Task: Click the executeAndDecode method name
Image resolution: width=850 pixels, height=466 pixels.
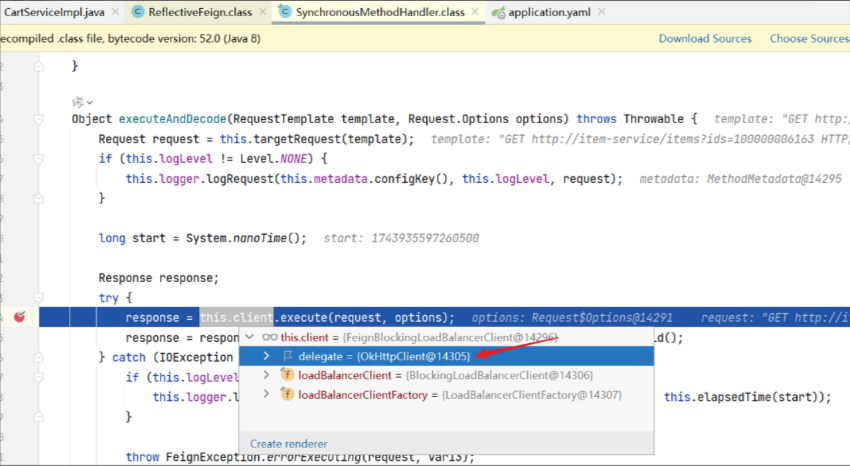Action: (172, 119)
